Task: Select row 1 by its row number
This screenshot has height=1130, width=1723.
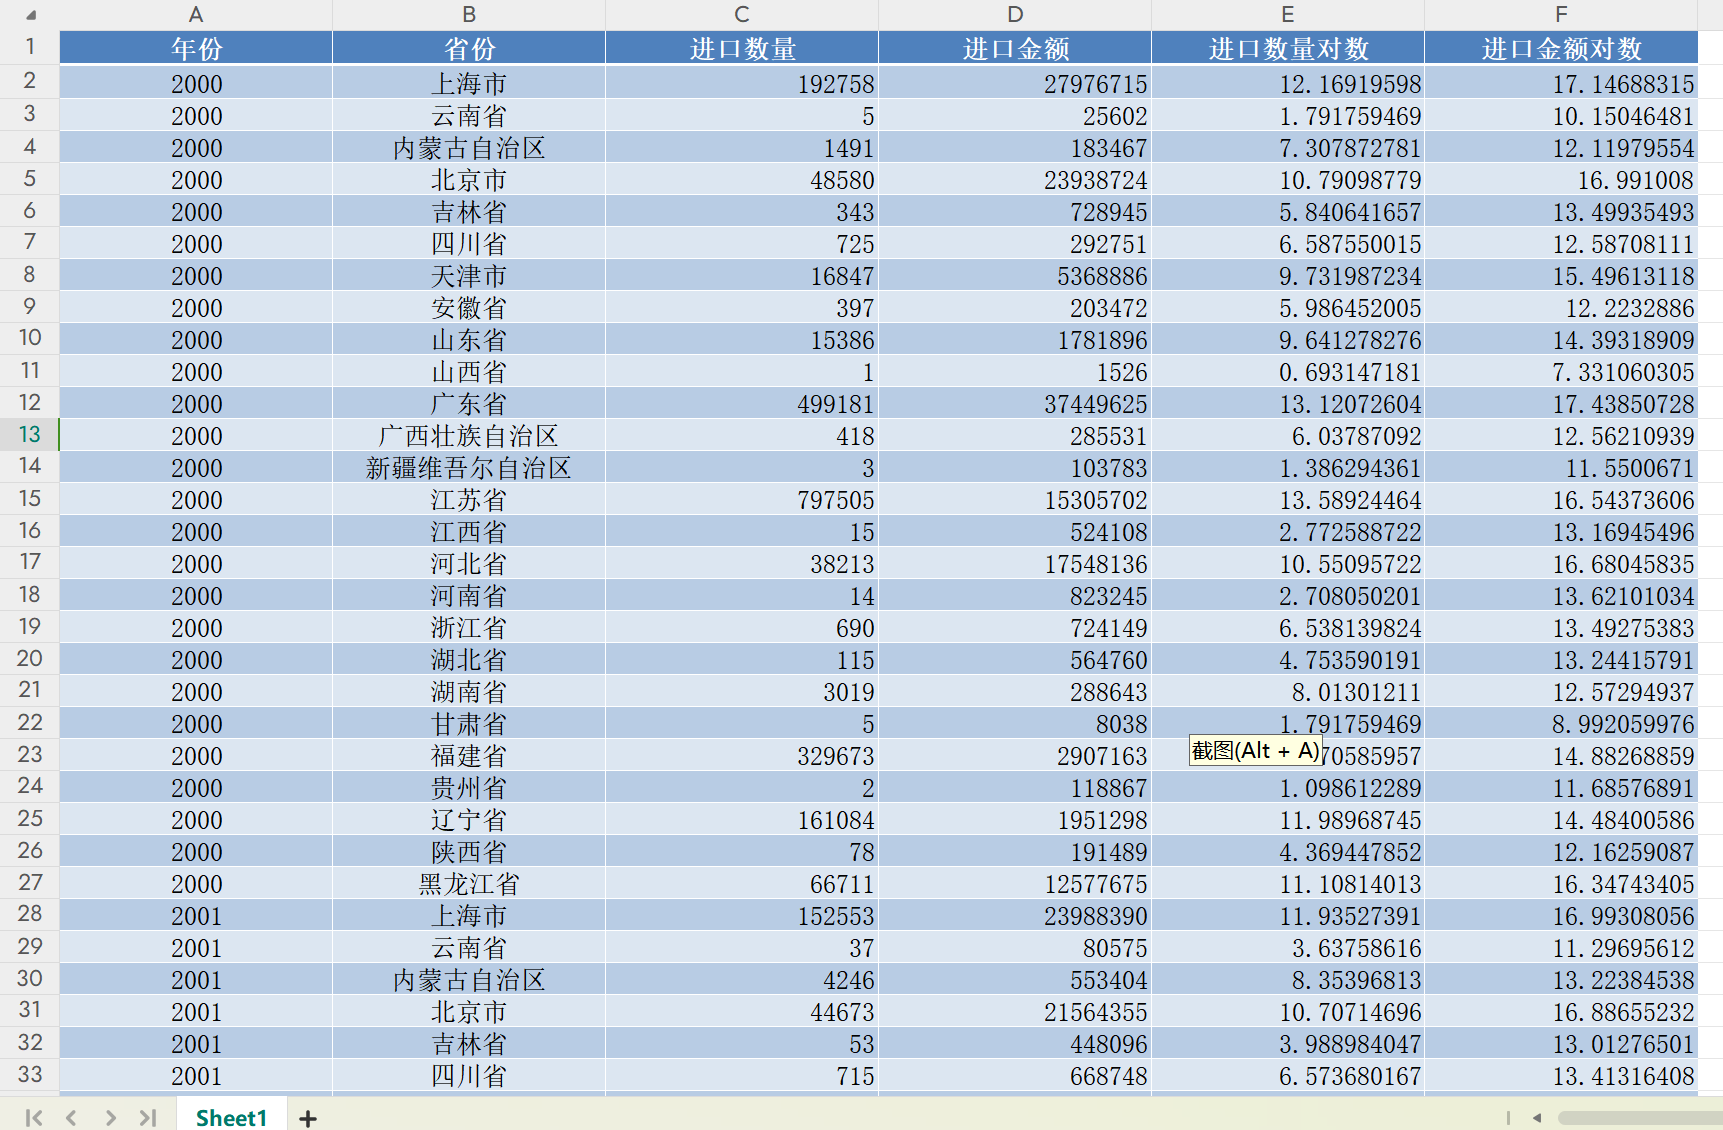Action: [x=29, y=47]
